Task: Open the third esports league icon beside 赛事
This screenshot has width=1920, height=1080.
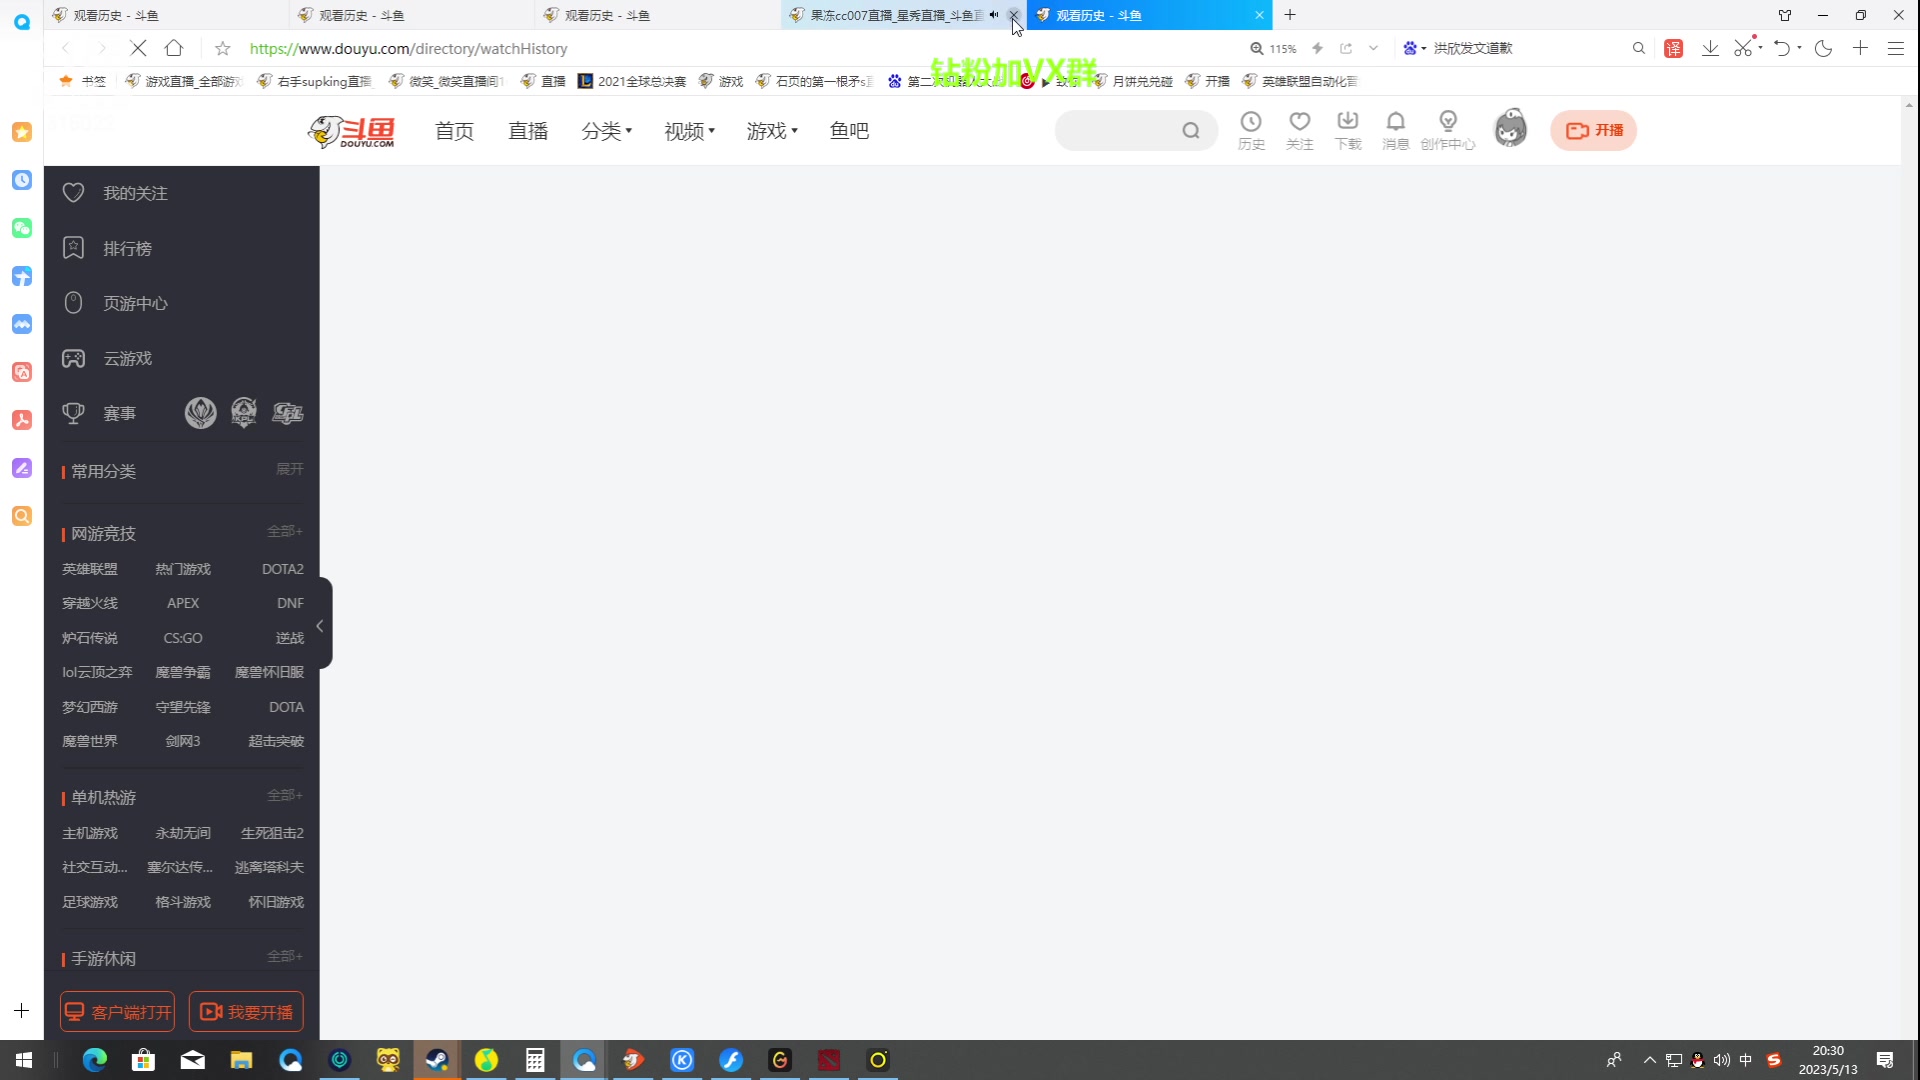Action: [x=288, y=412]
